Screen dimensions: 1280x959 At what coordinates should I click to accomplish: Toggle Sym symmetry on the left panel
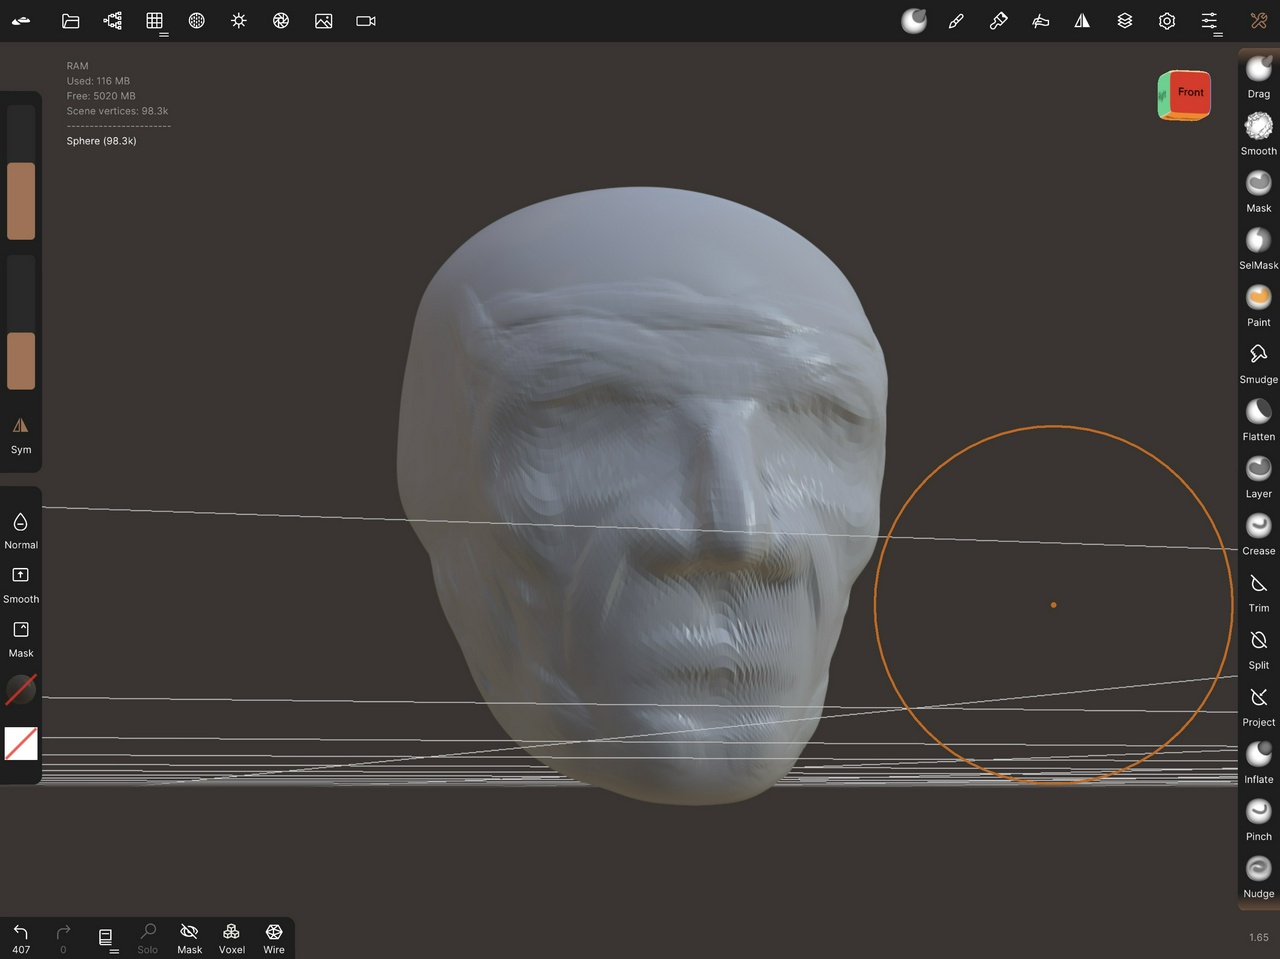(x=21, y=434)
